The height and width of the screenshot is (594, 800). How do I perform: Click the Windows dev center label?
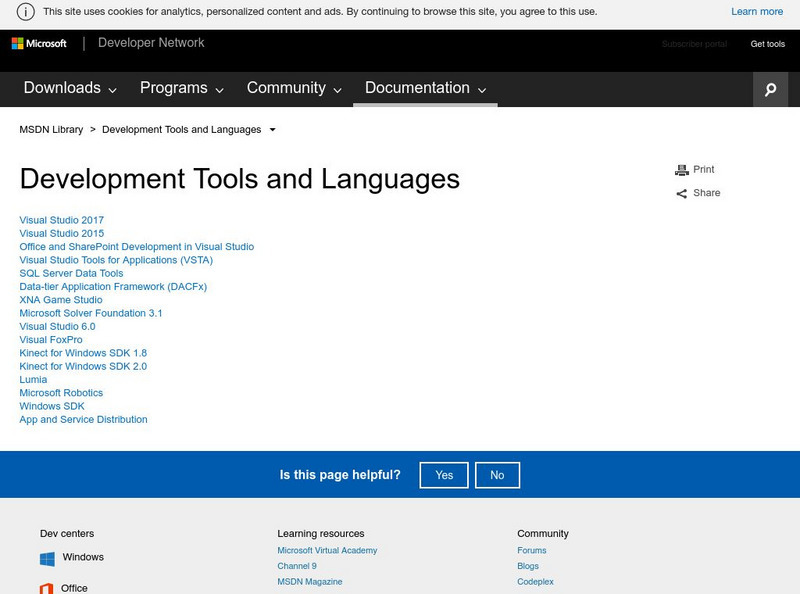tap(83, 557)
